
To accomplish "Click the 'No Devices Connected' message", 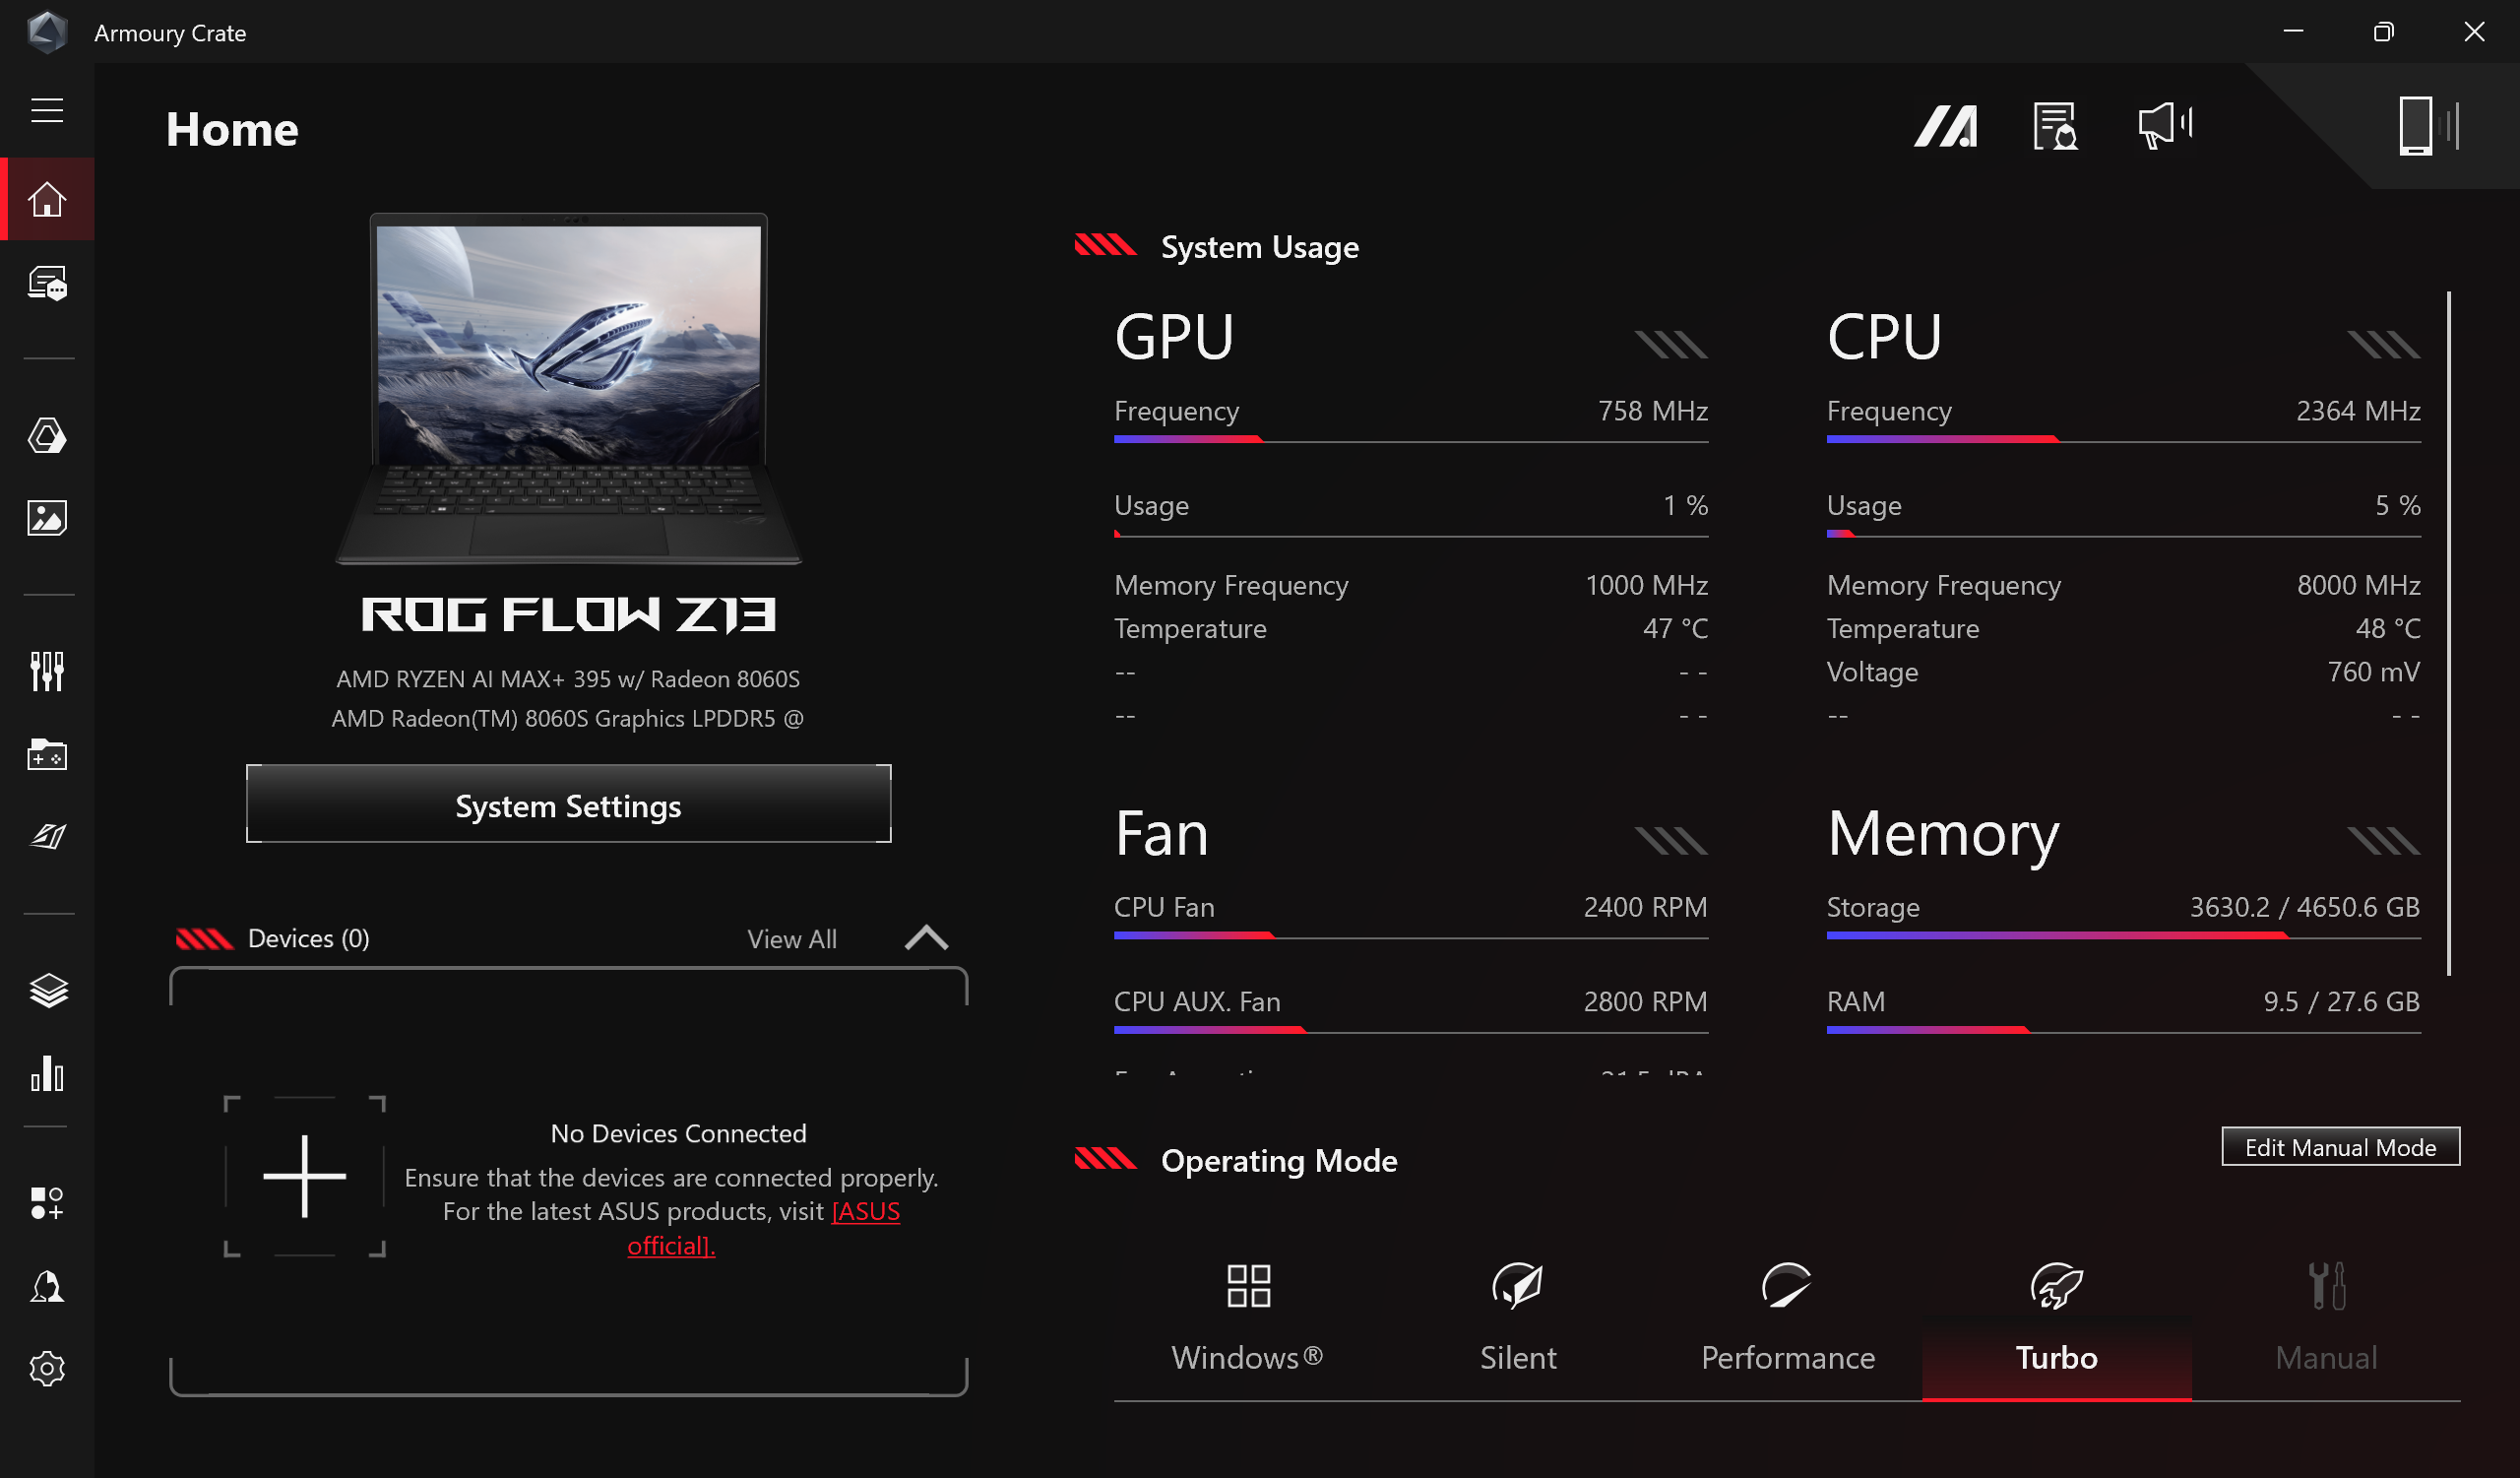I will [678, 1133].
